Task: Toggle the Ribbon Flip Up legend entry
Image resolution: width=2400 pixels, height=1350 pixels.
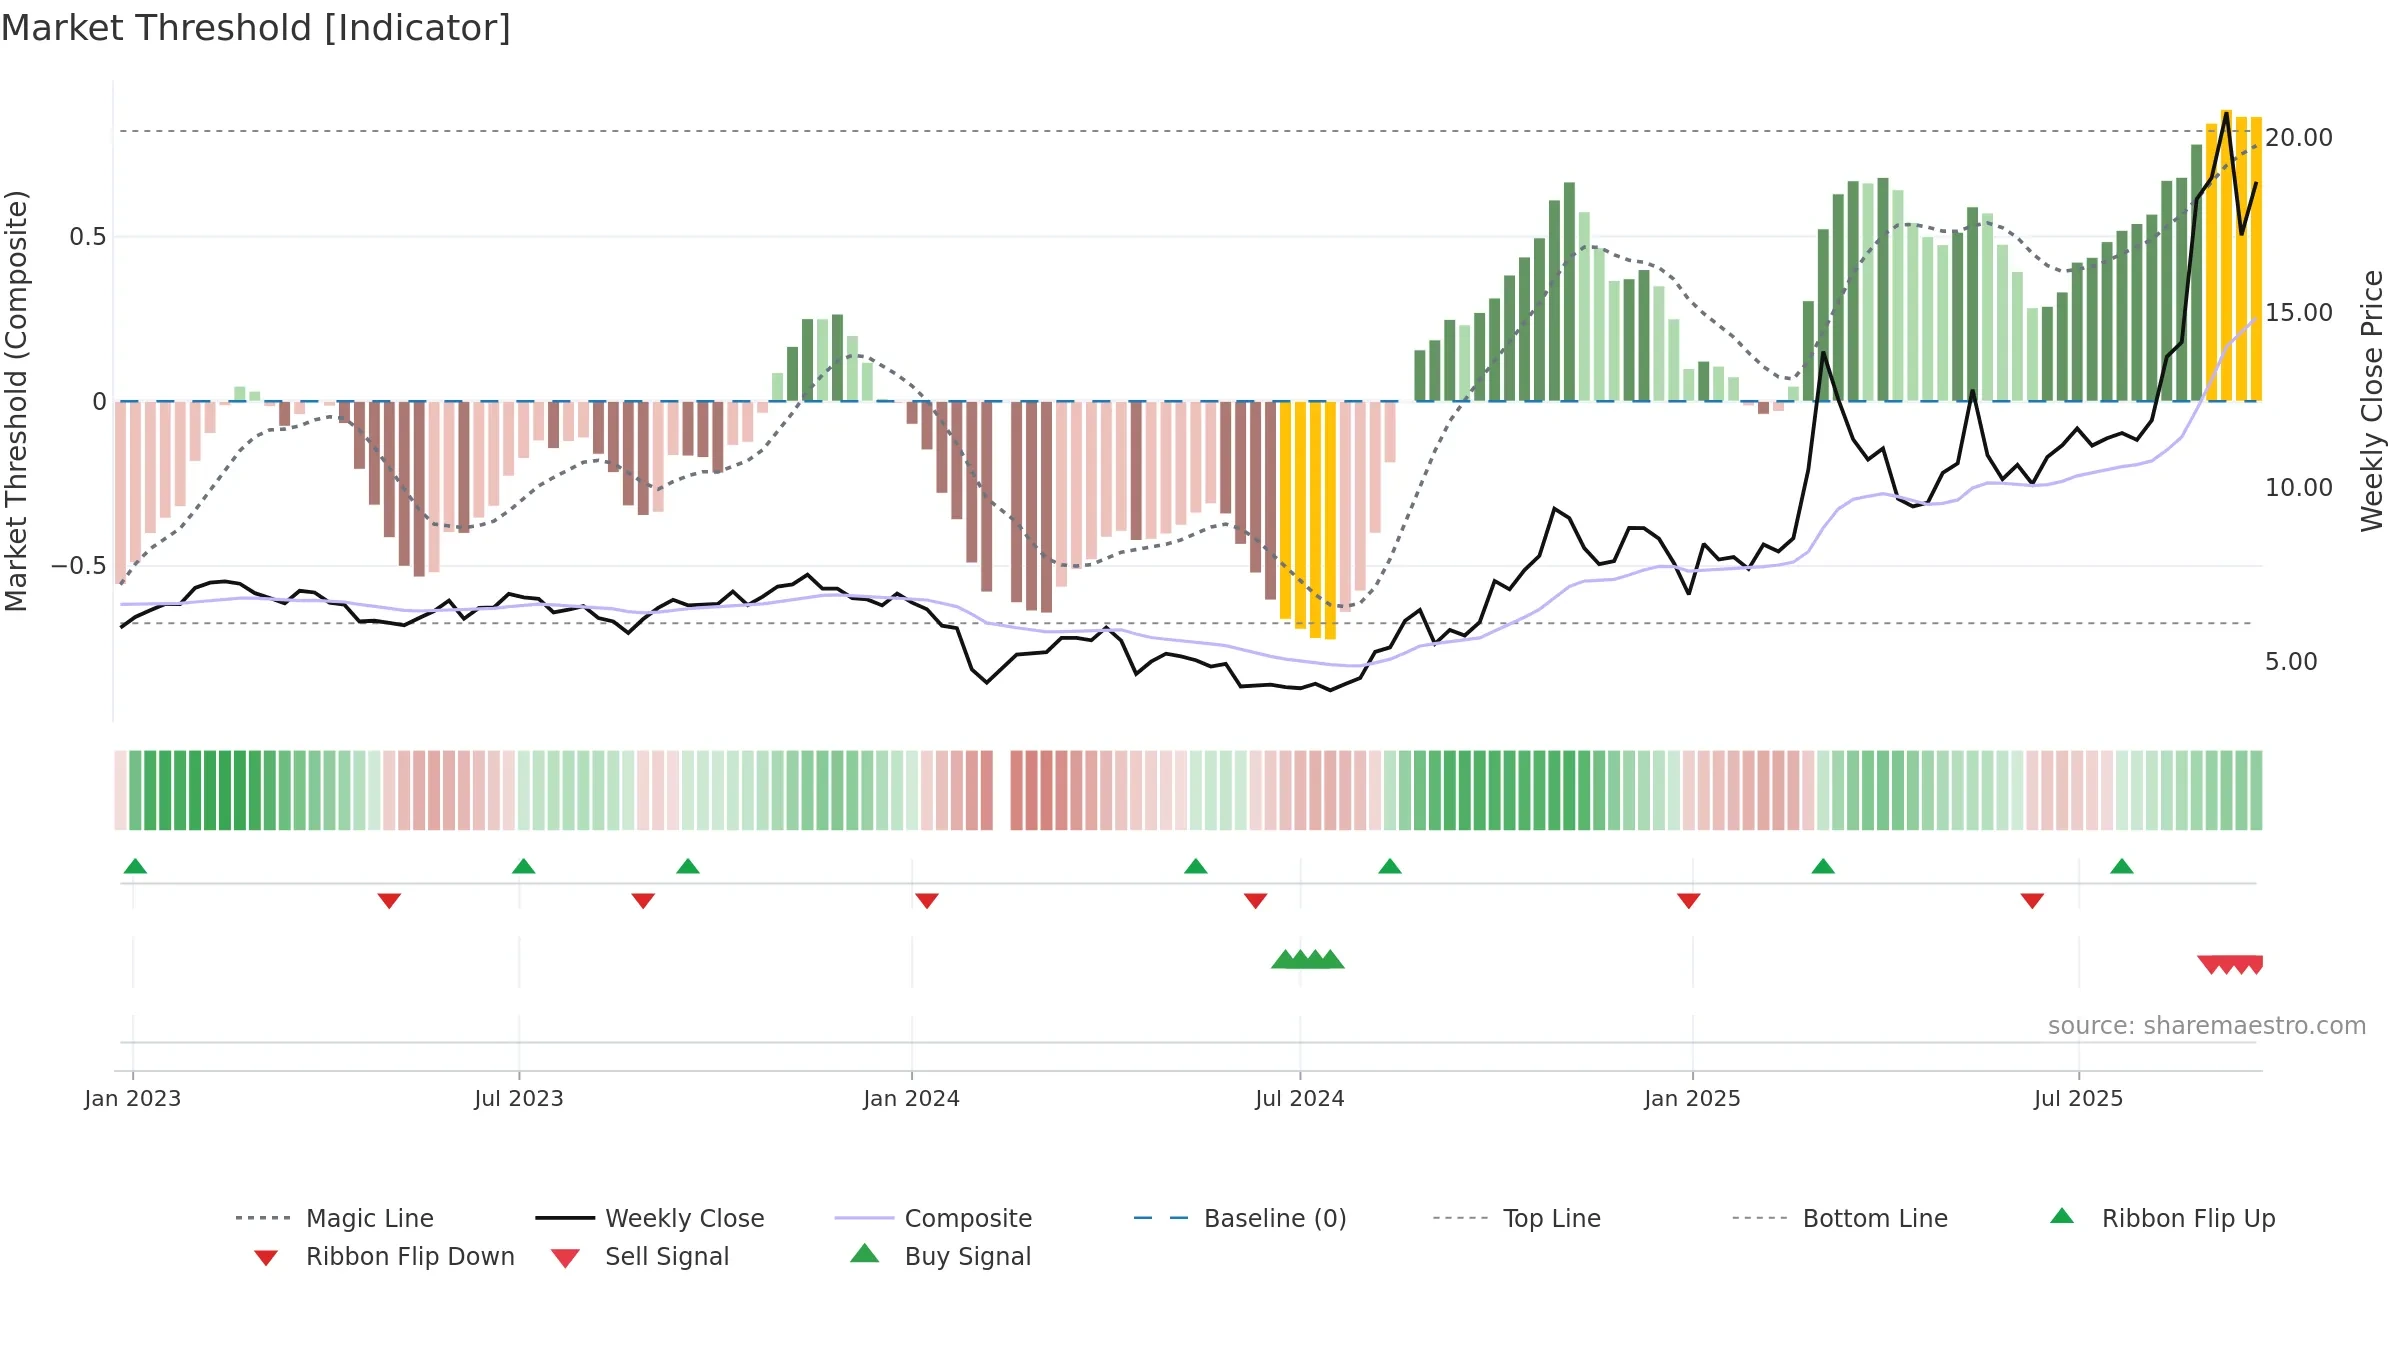Action: coord(2162,1218)
